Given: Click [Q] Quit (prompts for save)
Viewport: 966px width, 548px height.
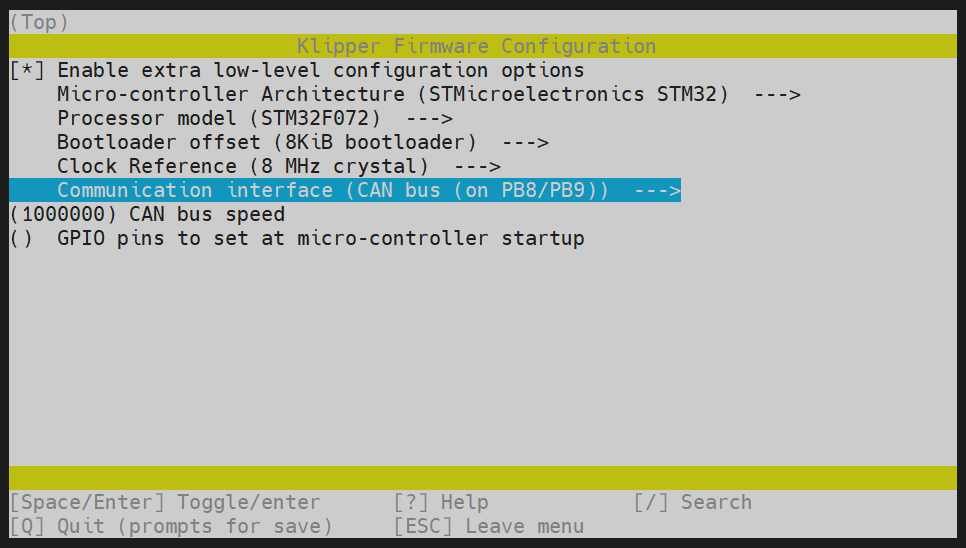Looking at the screenshot, I should pos(171,527).
